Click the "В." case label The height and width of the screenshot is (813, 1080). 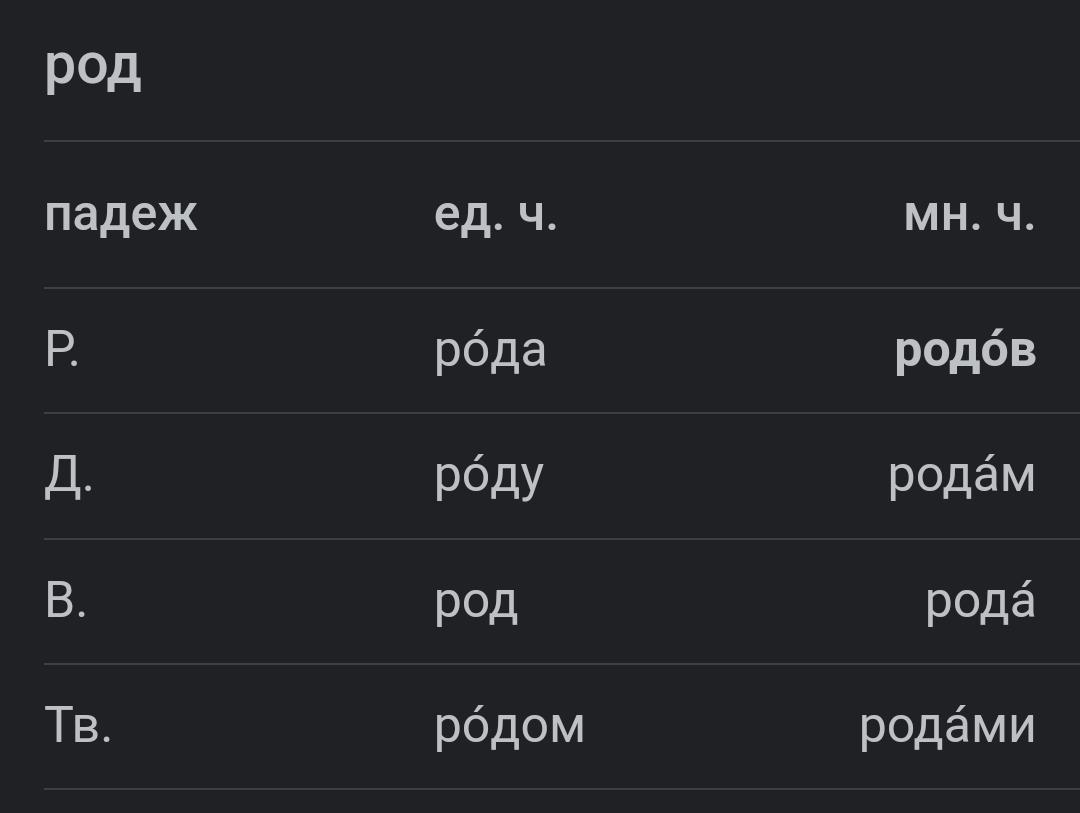click(65, 602)
